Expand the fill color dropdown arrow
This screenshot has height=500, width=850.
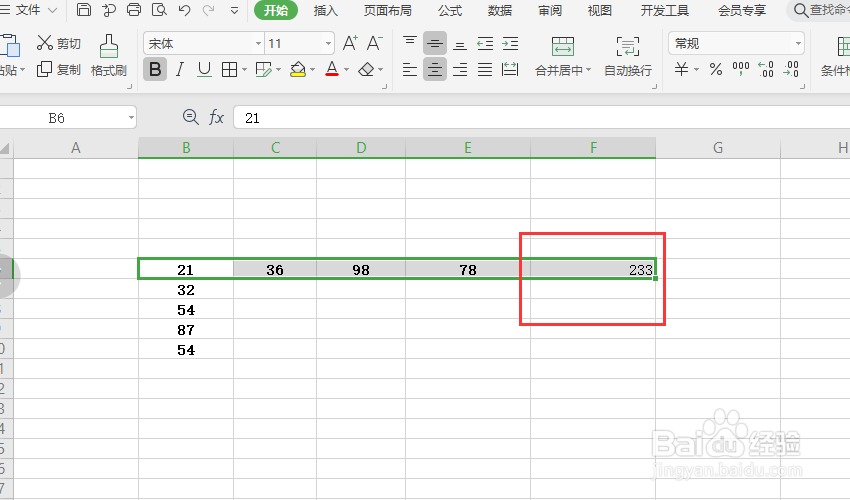313,70
